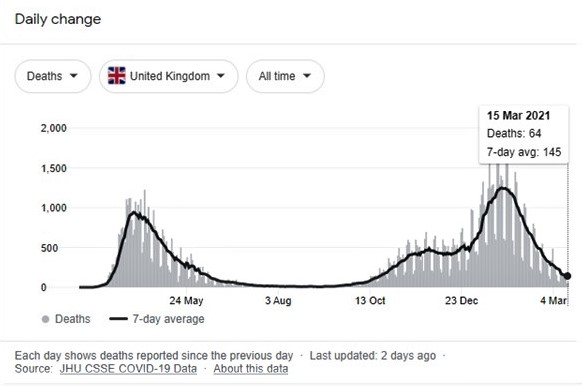582x386 pixels.
Task: Open the JHU CSSE COVID-19 Data link
Action: click(x=128, y=369)
